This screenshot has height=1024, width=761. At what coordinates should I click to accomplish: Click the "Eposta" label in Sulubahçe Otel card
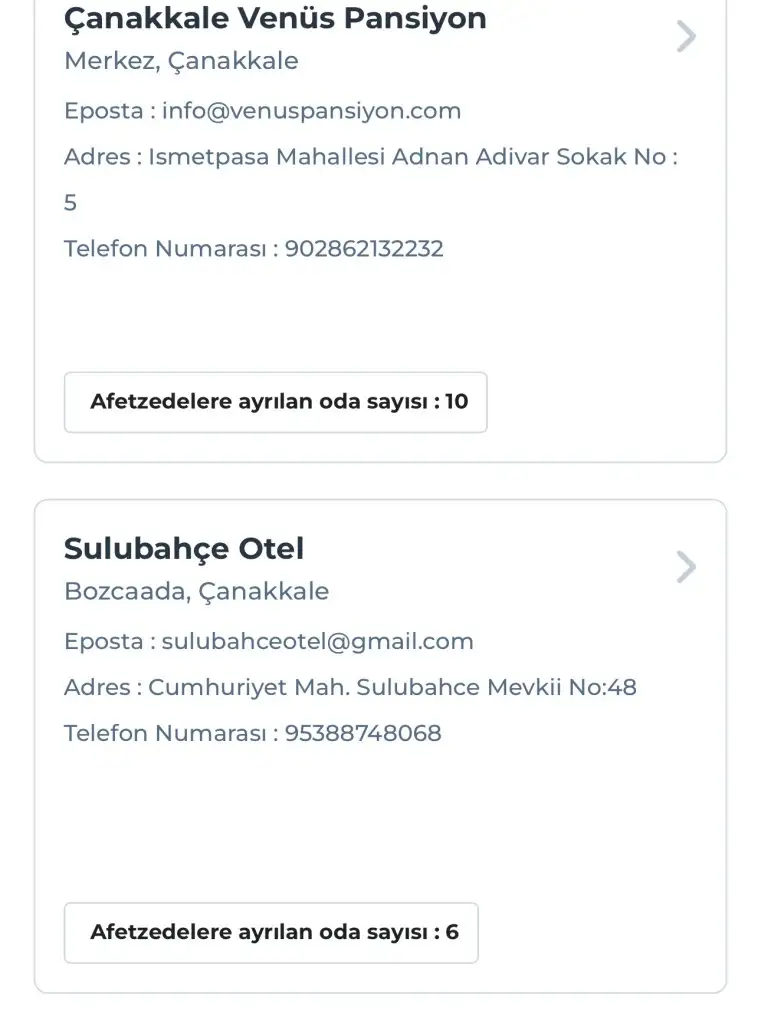[103, 641]
